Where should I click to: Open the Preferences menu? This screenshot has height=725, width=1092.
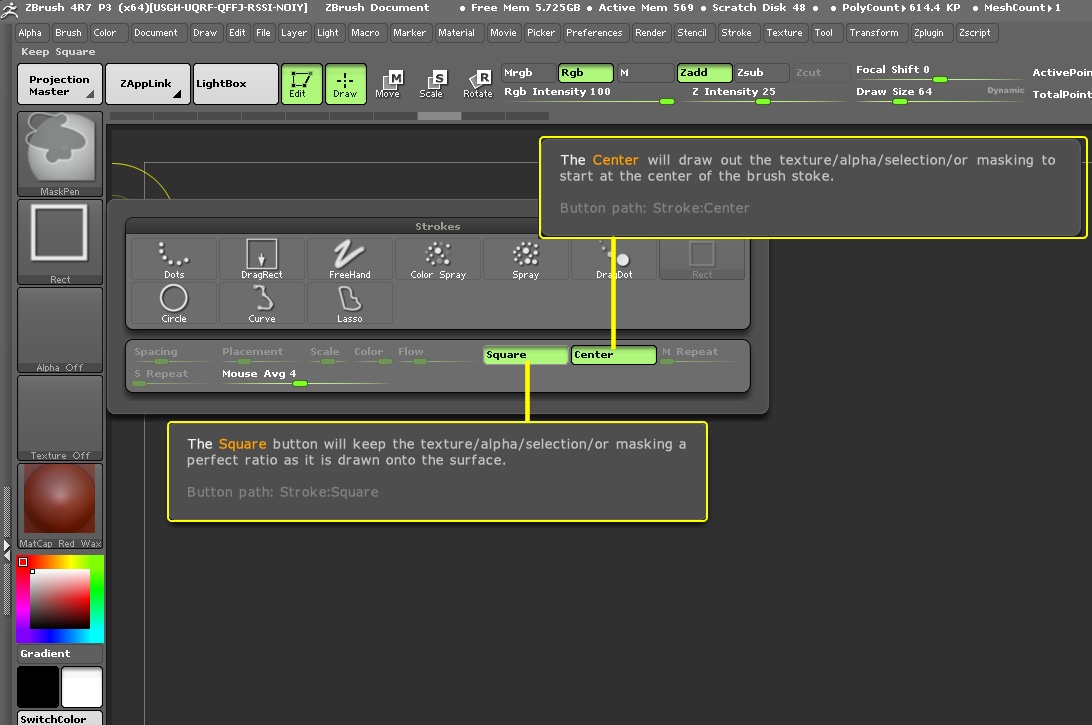pos(594,33)
